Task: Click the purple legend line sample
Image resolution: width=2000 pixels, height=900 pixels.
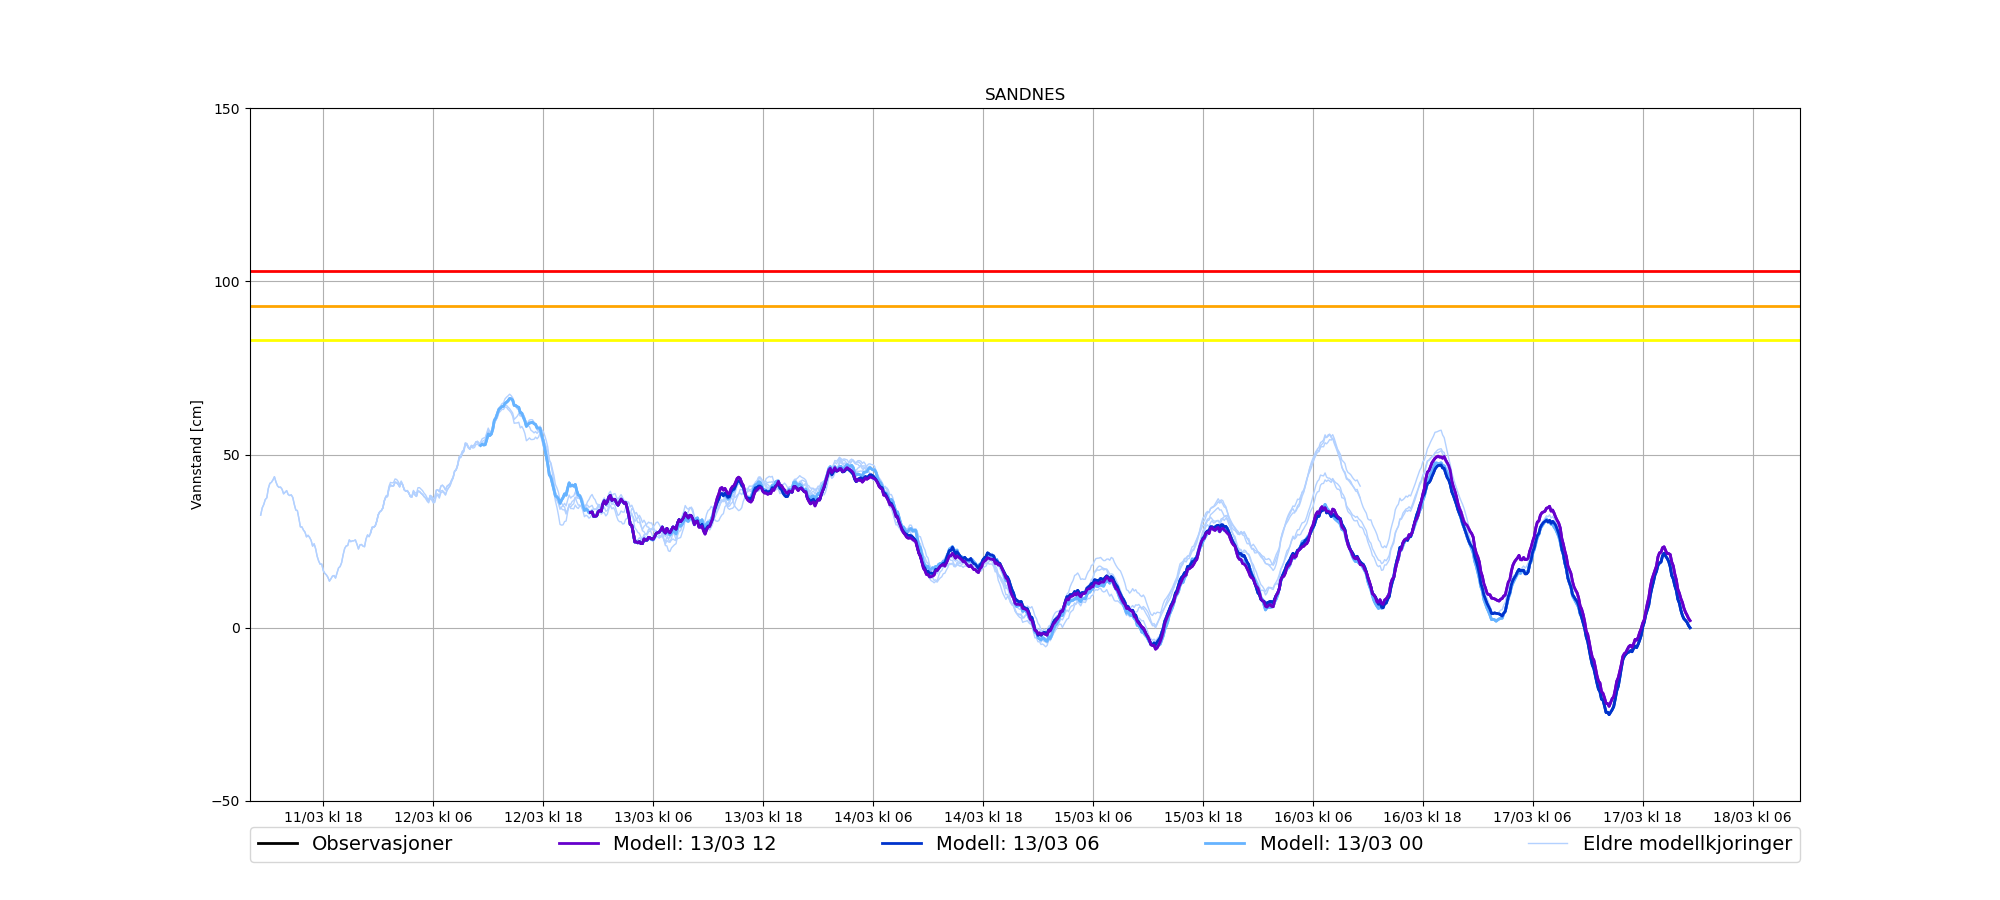Action: point(579,844)
